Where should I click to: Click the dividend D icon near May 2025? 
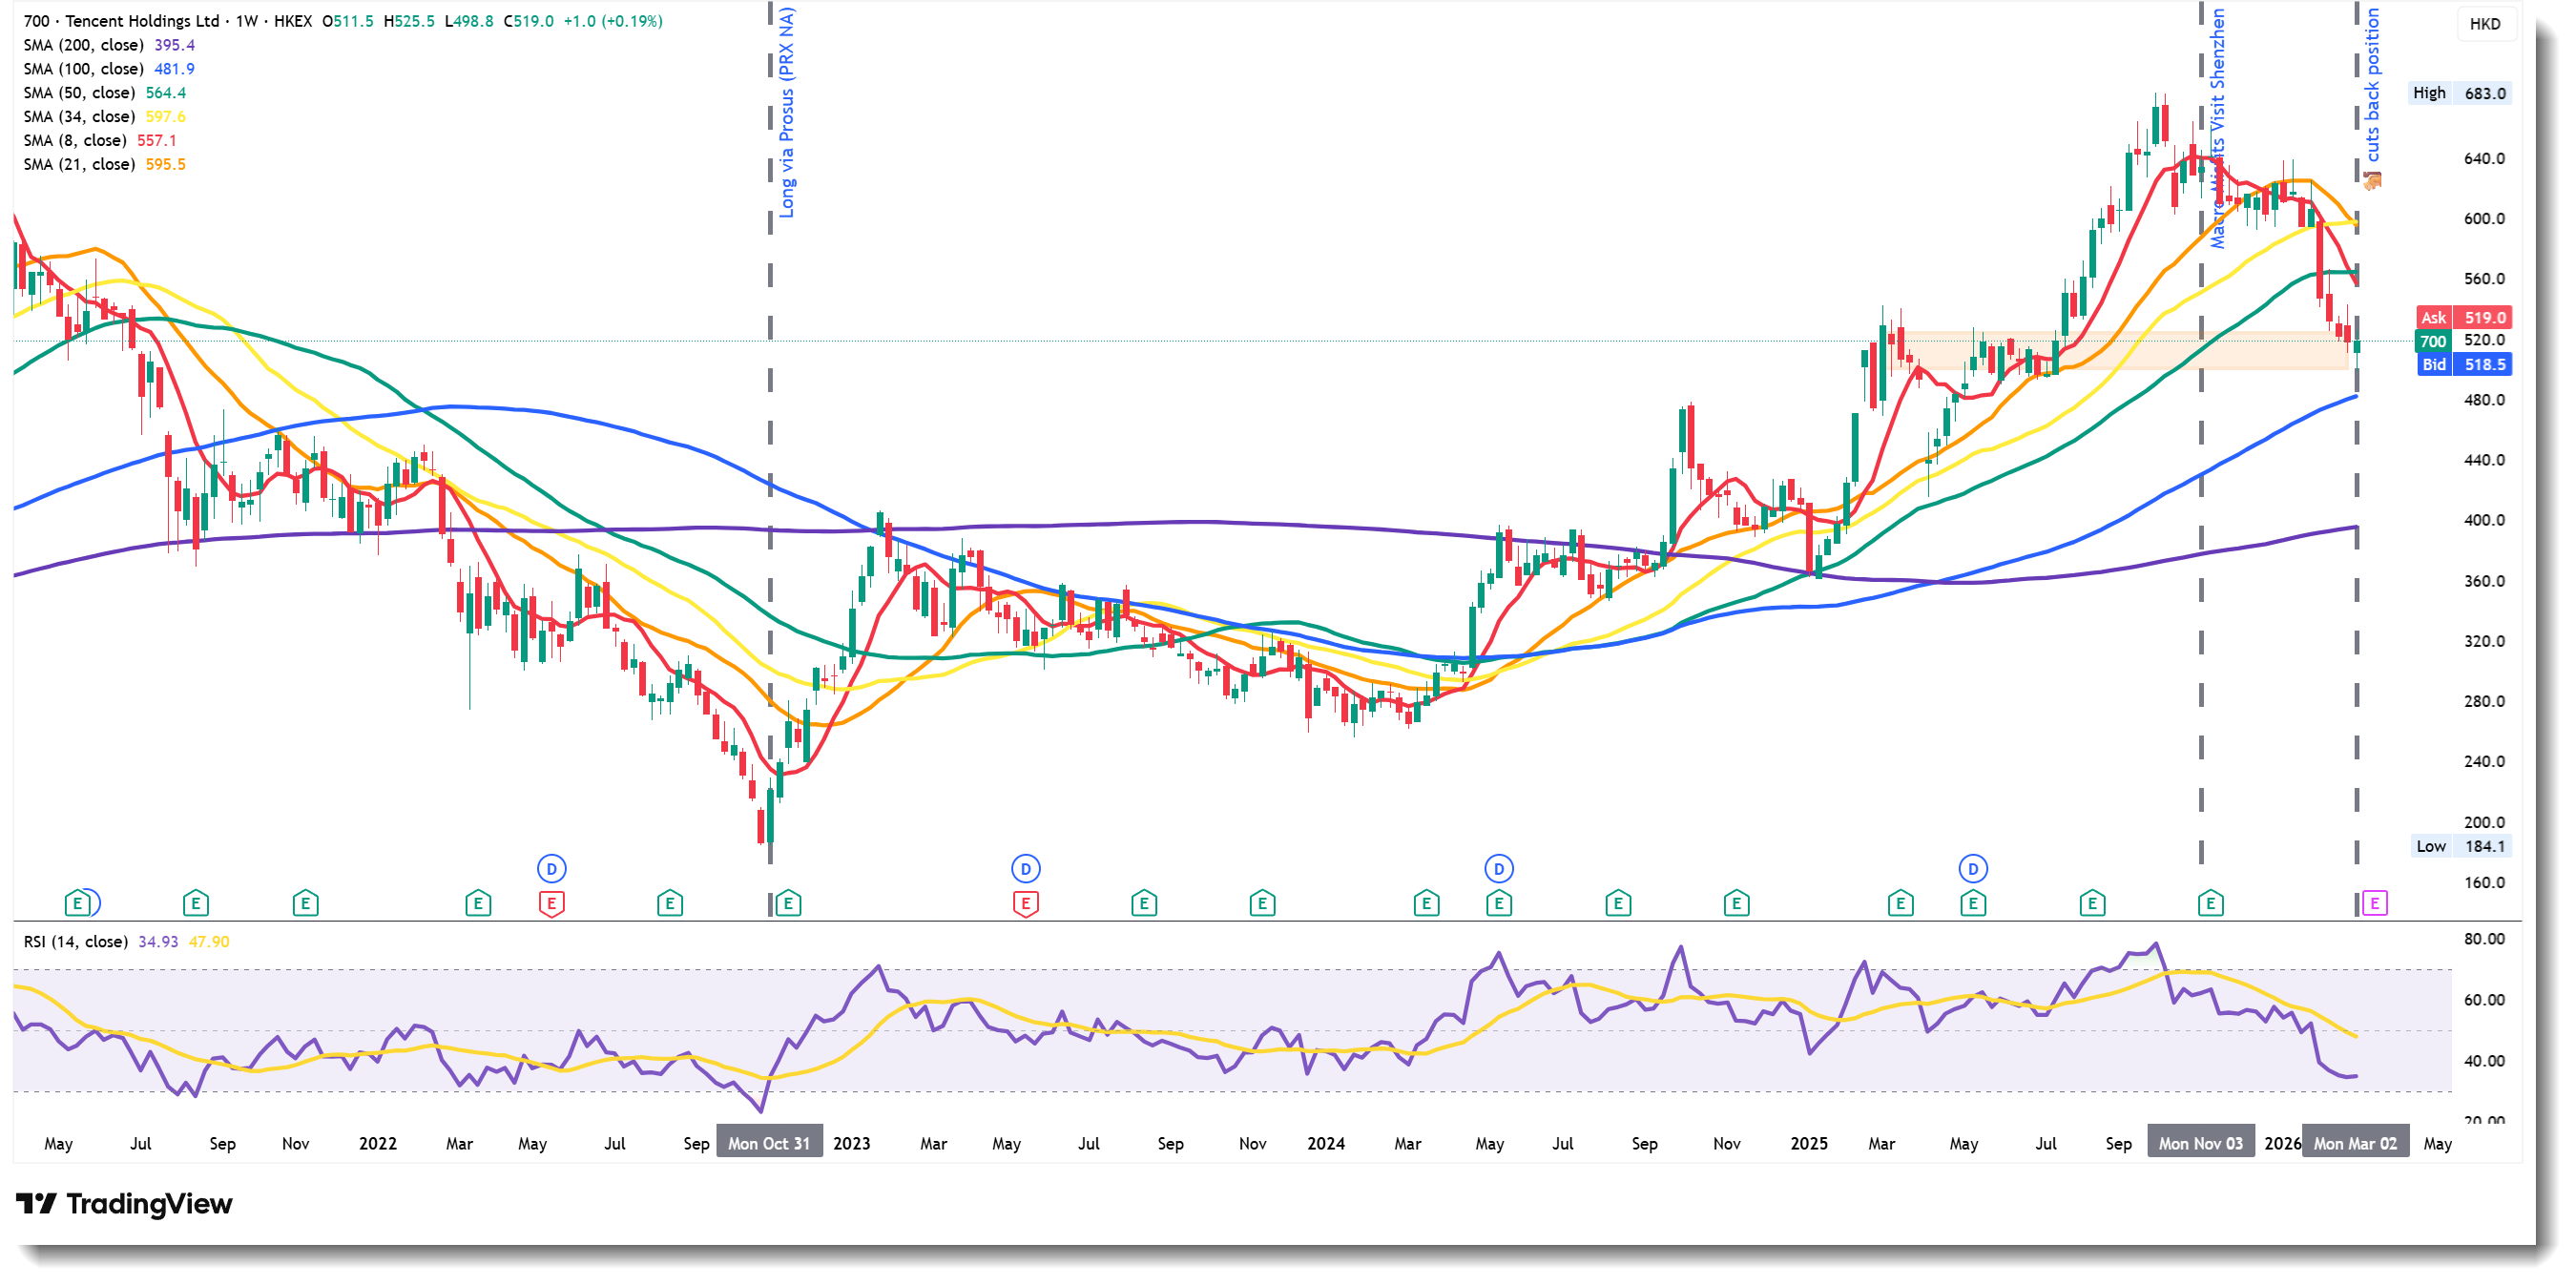tap(1972, 869)
